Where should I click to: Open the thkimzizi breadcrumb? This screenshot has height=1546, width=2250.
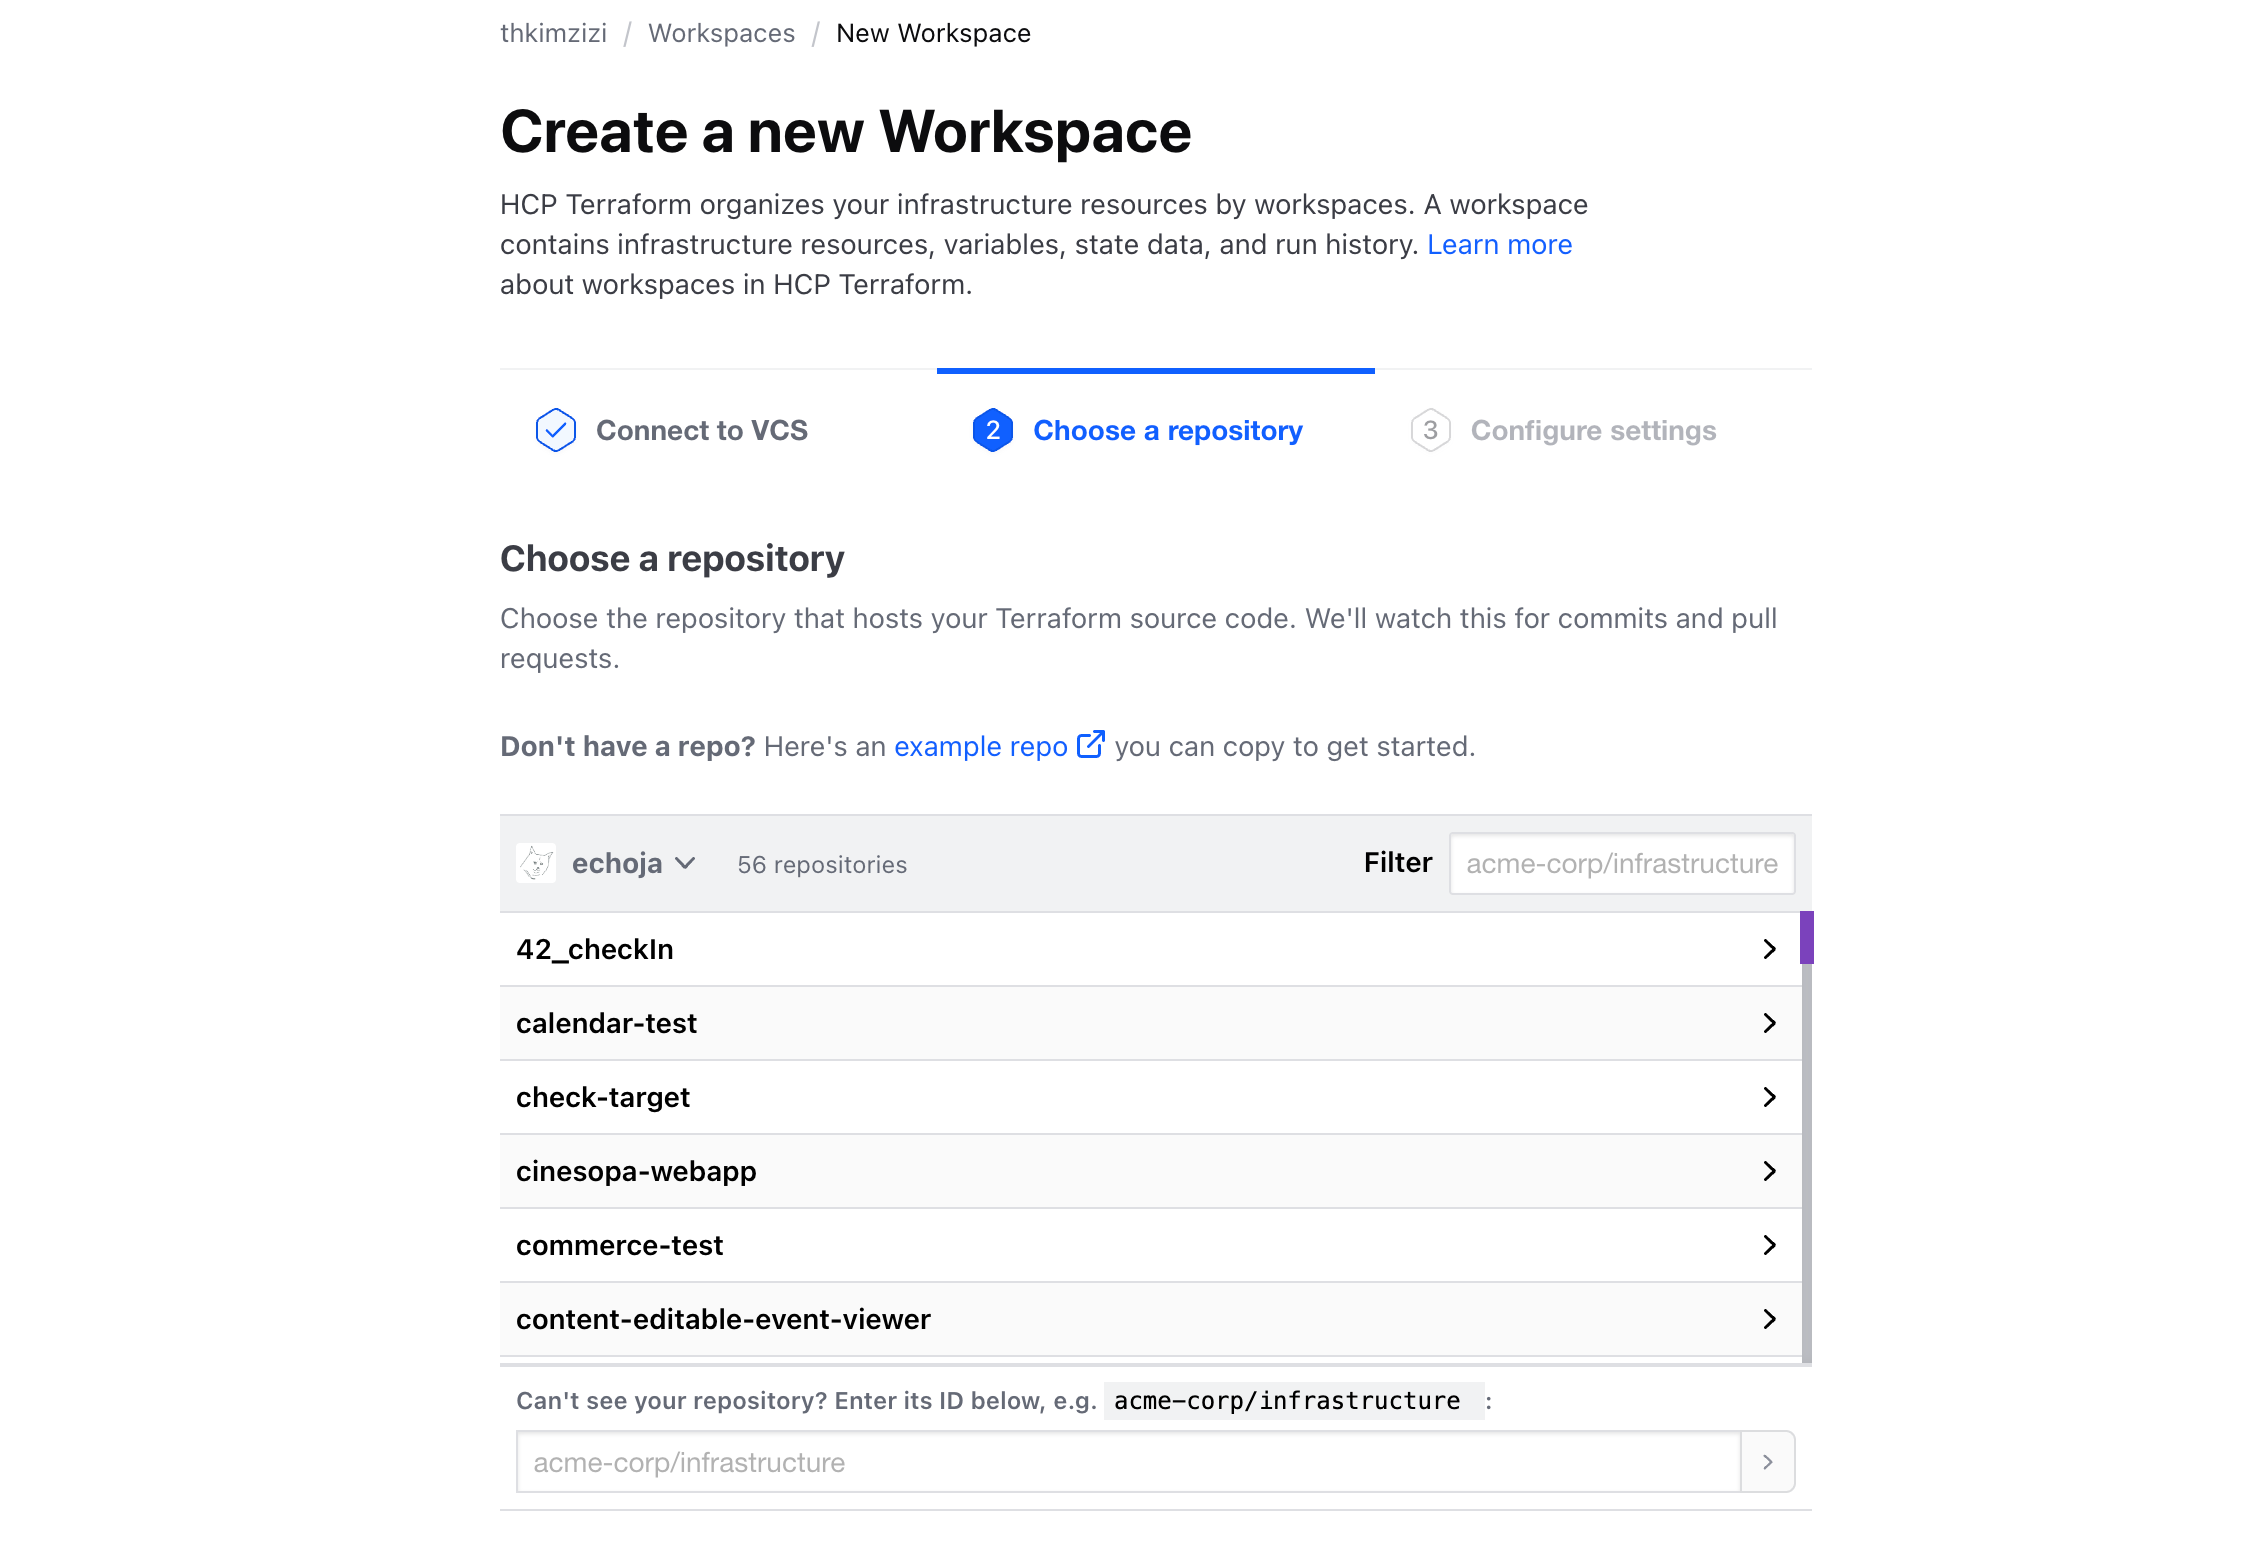(553, 32)
